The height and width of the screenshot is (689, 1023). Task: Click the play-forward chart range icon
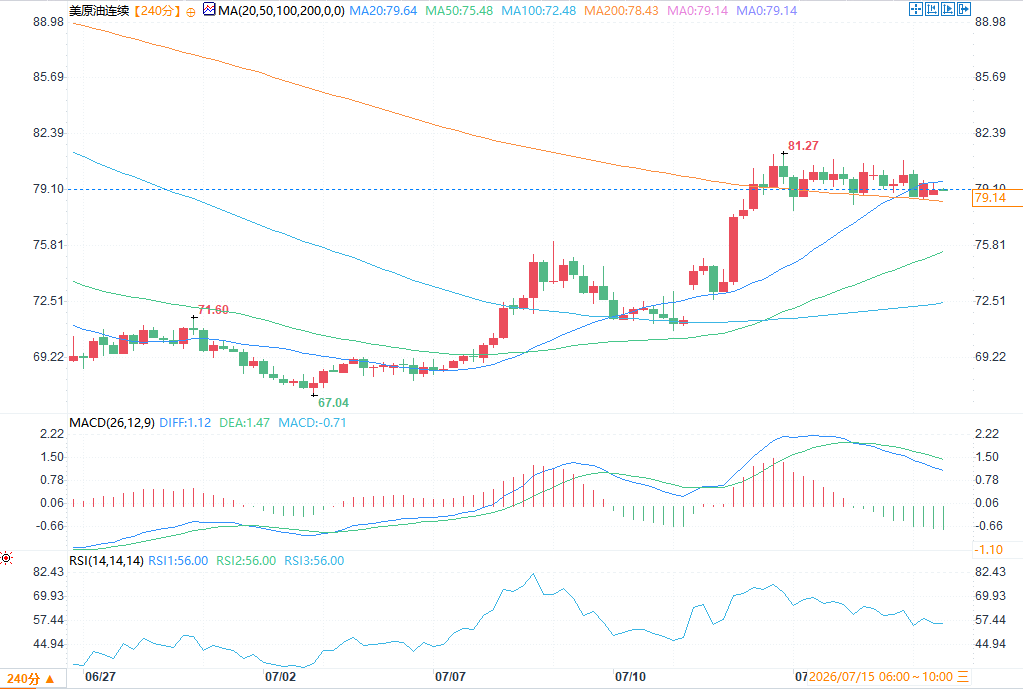[948, 9]
